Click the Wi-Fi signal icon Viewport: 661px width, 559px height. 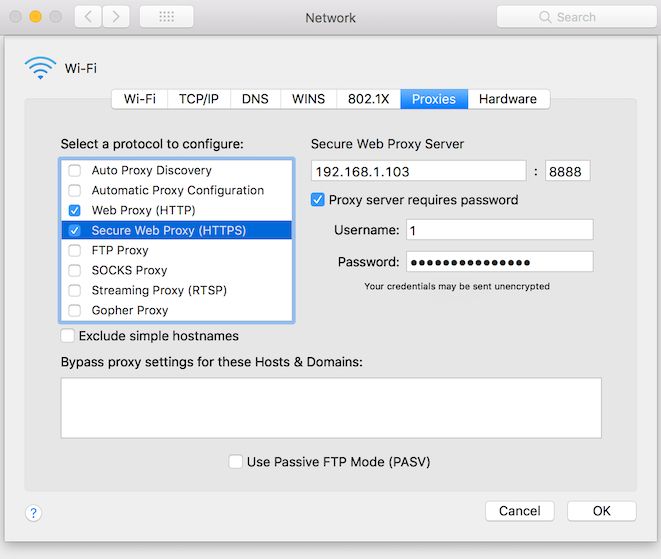pos(40,68)
